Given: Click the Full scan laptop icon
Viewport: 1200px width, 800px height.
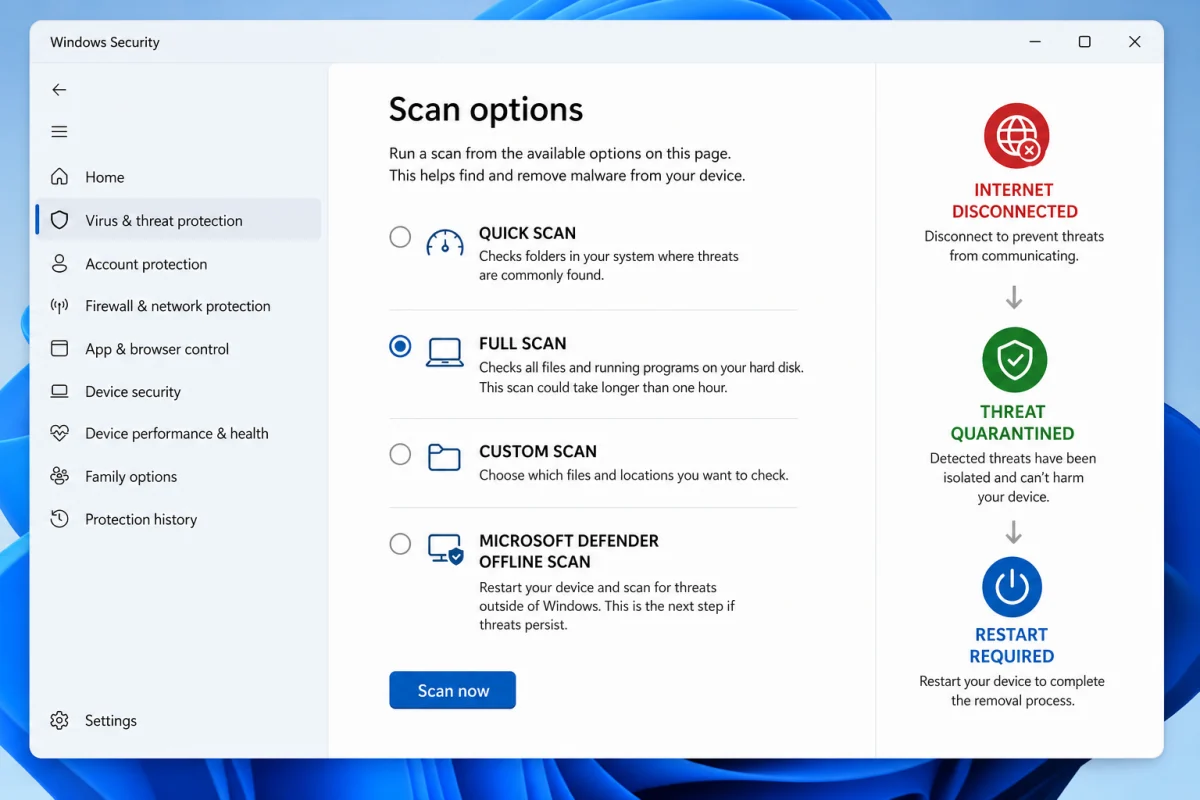Looking at the screenshot, I should (445, 352).
